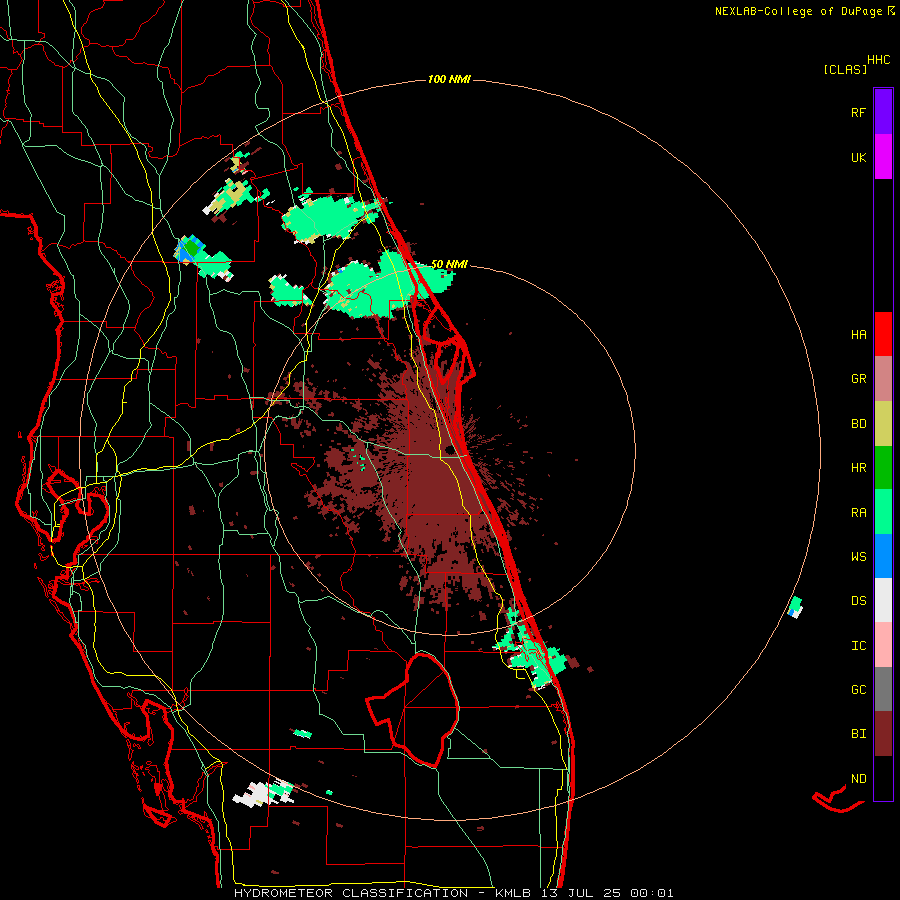Click the HA legend label
The image size is (900, 900).
pos(858,334)
